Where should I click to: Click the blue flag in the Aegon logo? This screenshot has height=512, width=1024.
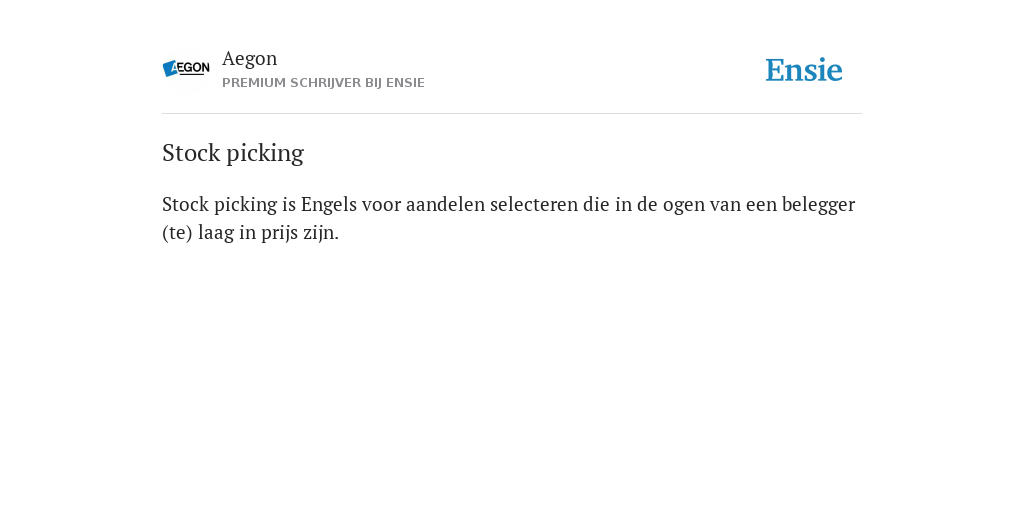coord(170,69)
